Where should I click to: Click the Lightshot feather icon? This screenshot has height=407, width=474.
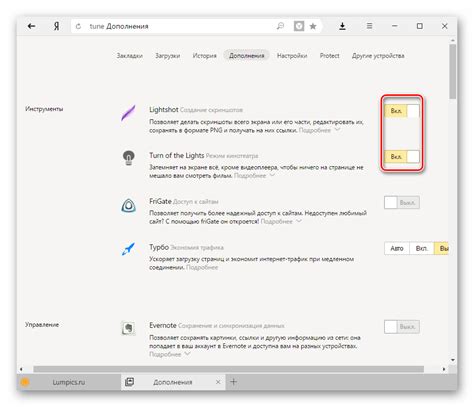tap(128, 112)
